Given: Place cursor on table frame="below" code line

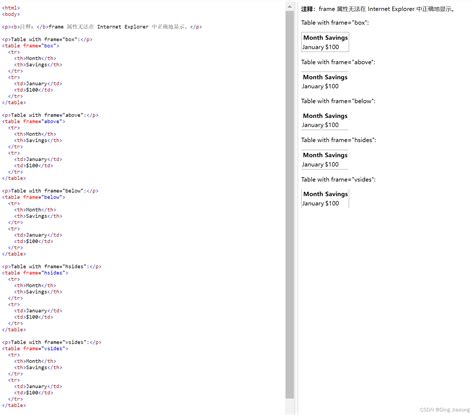Looking at the screenshot, I should (x=34, y=197).
